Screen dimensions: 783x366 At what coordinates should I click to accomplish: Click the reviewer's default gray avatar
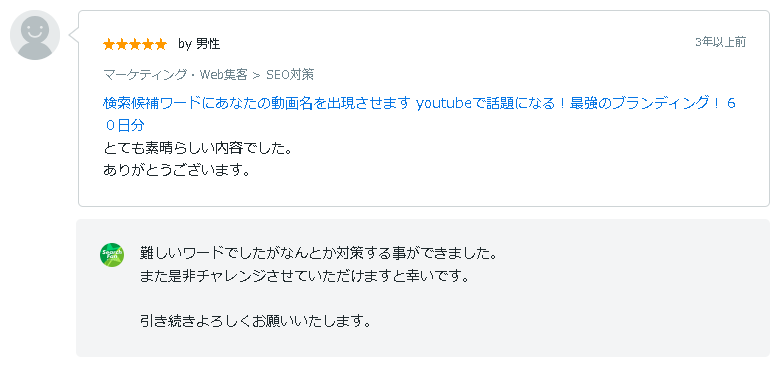35,35
